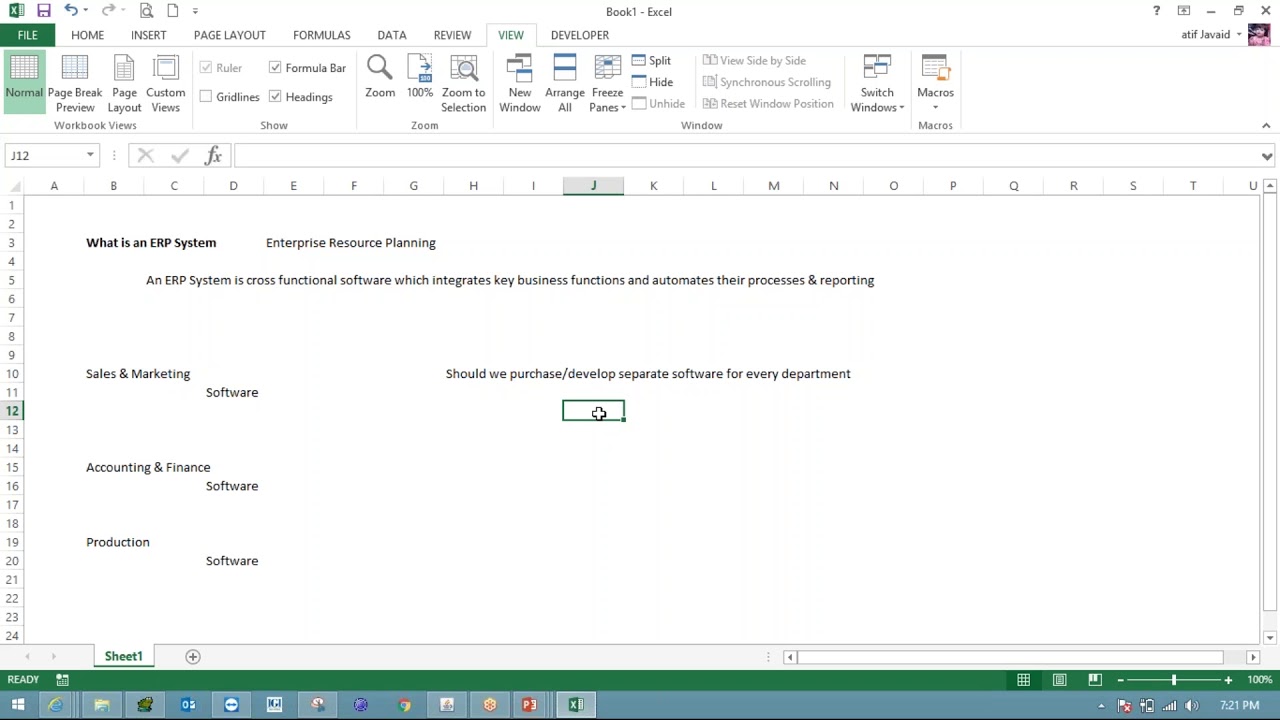Image resolution: width=1280 pixels, height=720 pixels.
Task: Zoom out with the status bar minus button
Action: [1120, 680]
